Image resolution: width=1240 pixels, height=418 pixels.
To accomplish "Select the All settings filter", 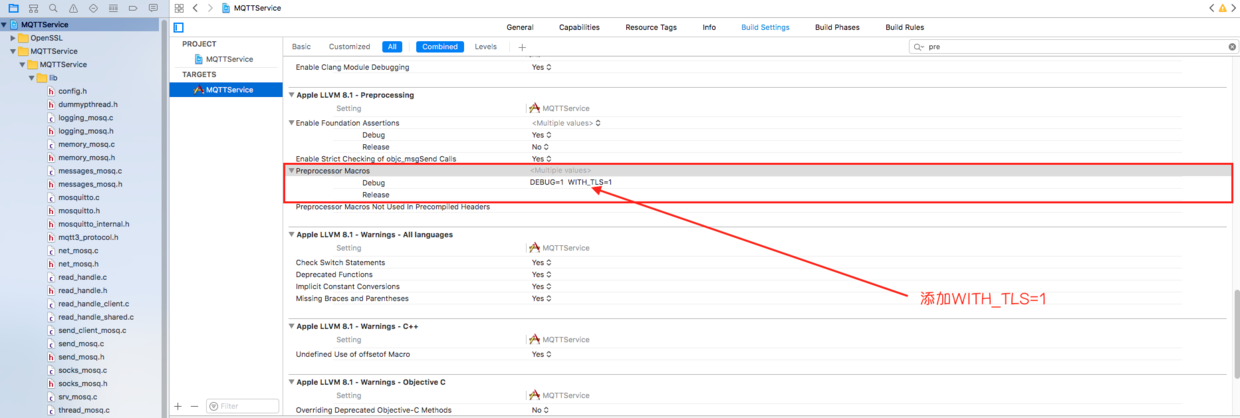I will pyautogui.click(x=392, y=47).
